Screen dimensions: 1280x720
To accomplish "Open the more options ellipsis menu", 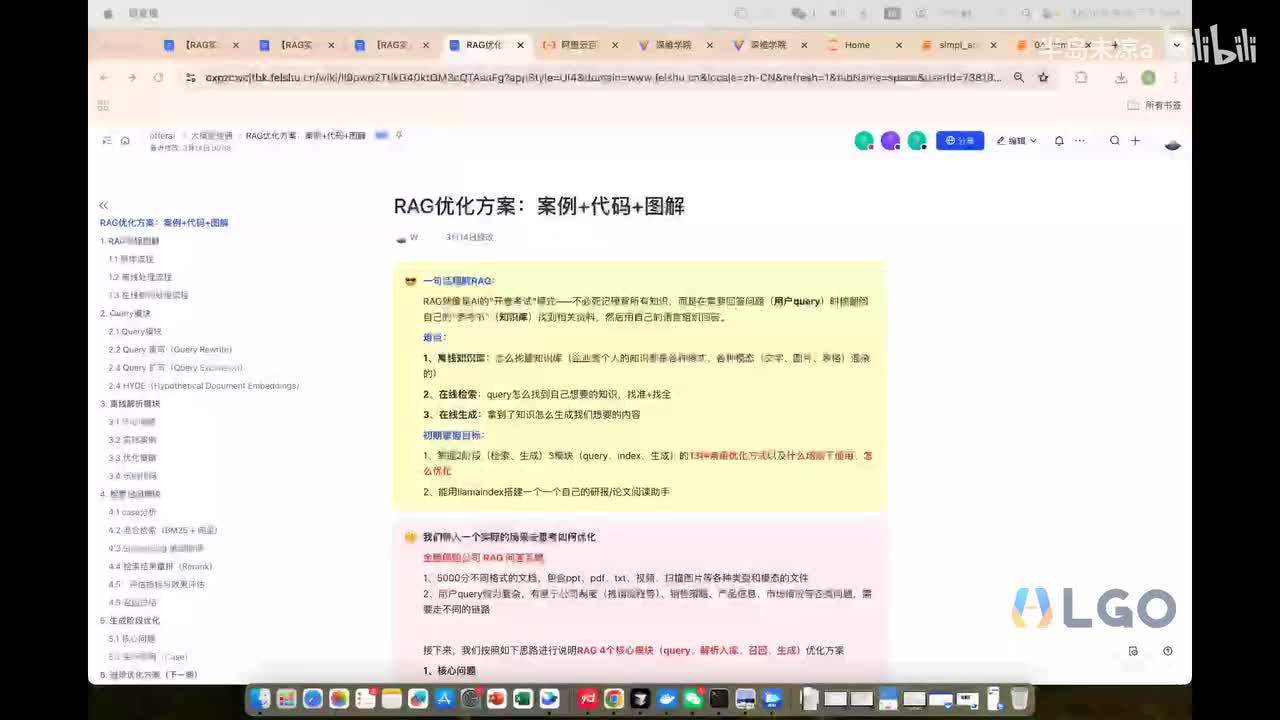I will 1080,141.
